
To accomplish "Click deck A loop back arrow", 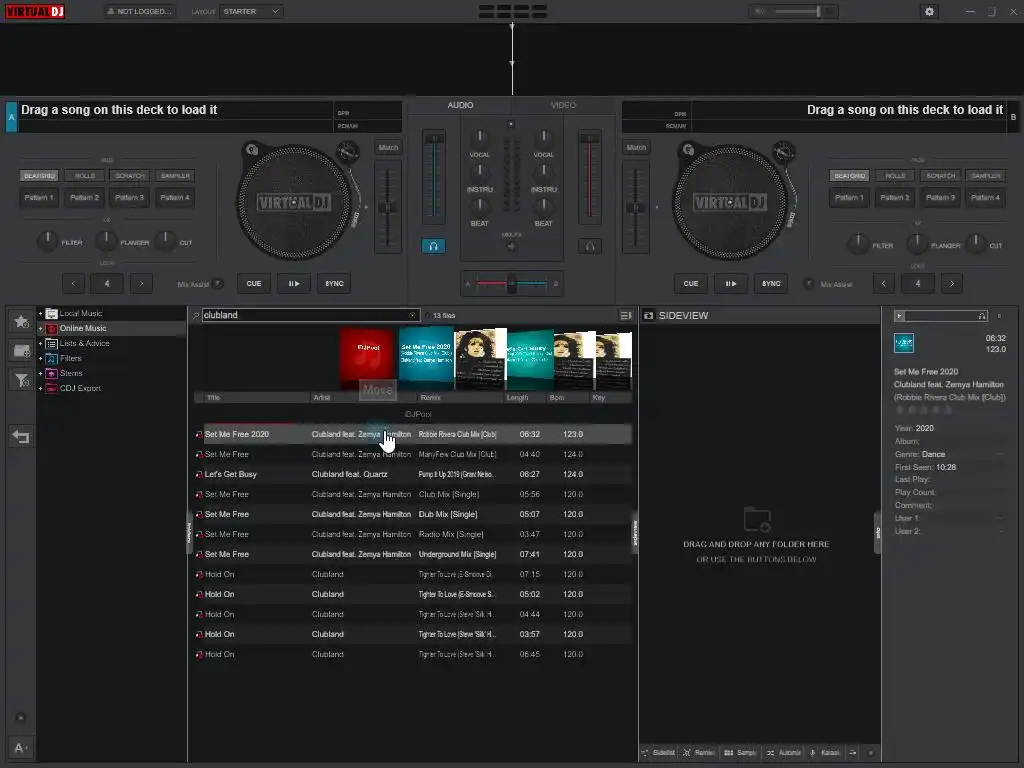I will coord(73,283).
